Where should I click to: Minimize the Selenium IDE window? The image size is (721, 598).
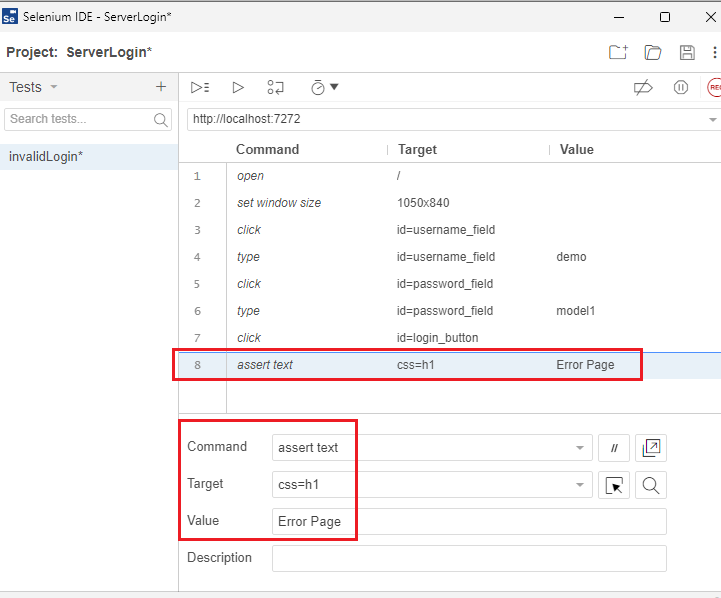pyautogui.click(x=619, y=17)
